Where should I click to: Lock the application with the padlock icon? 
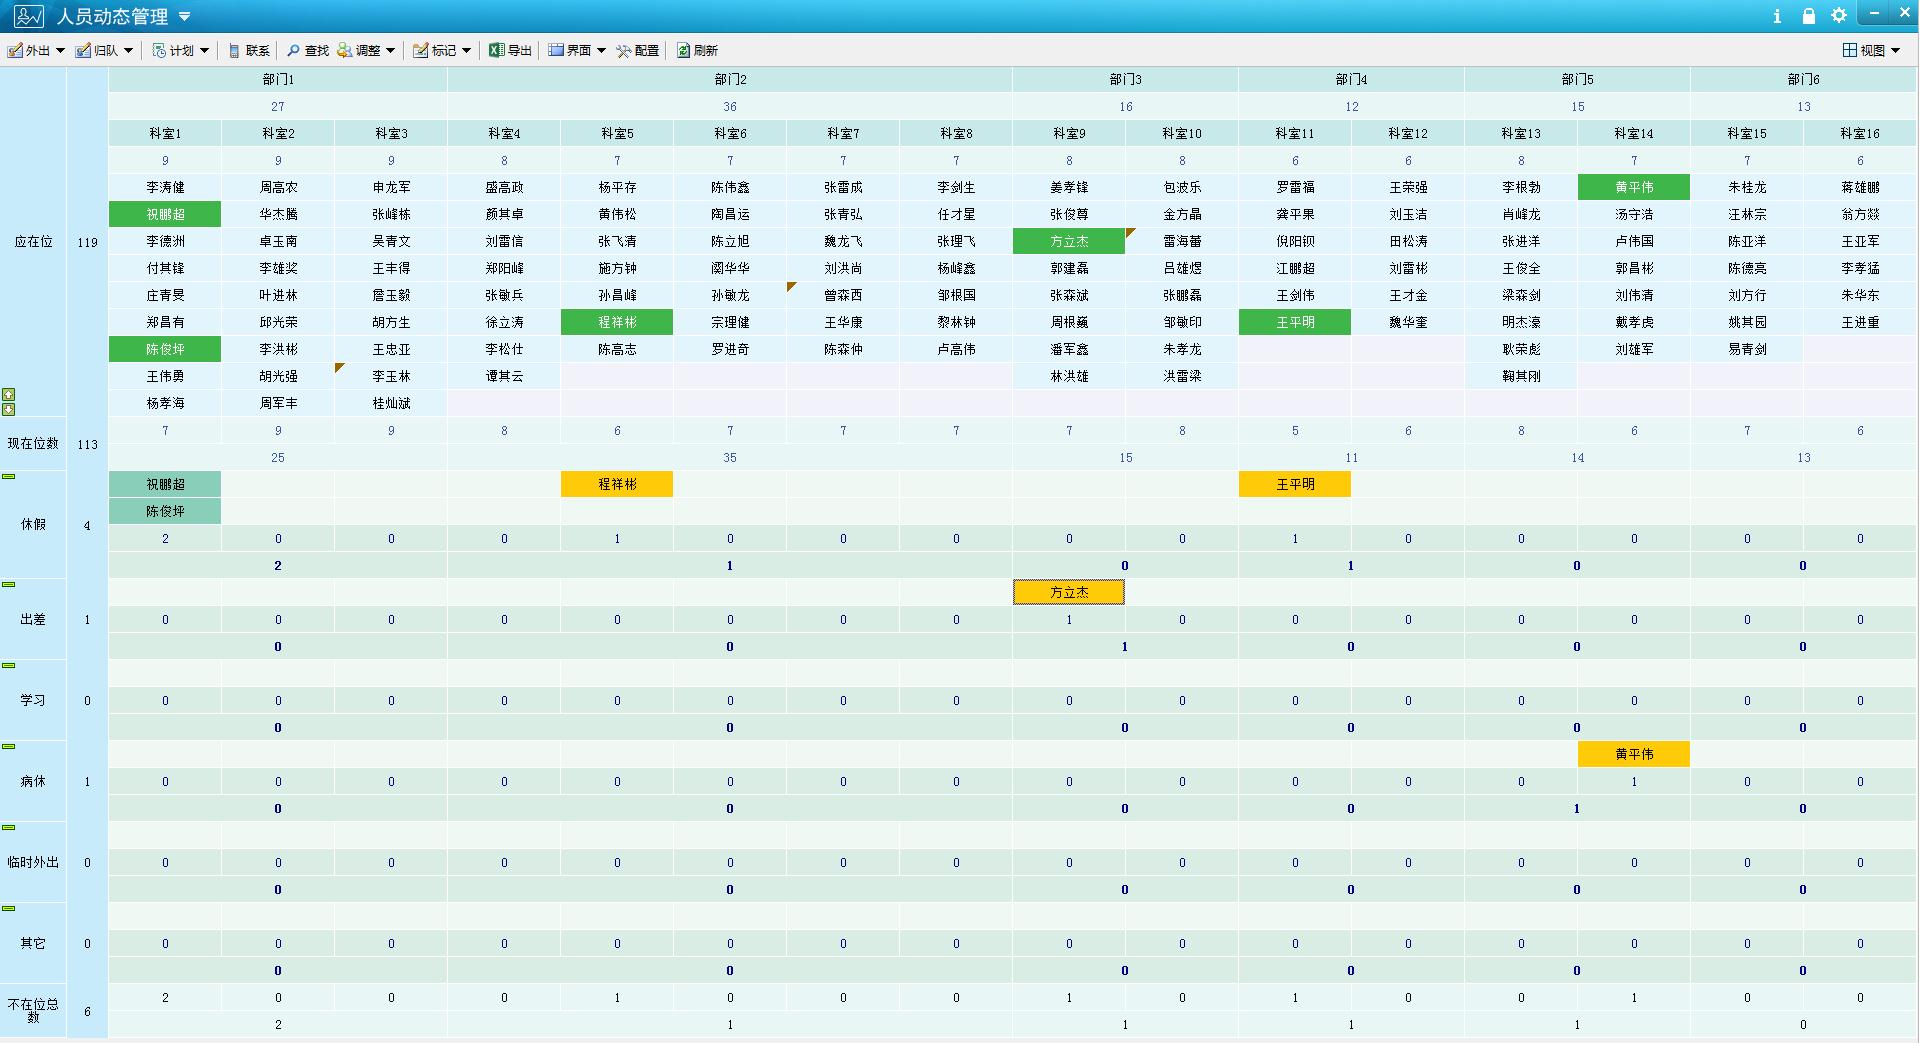point(1808,16)
